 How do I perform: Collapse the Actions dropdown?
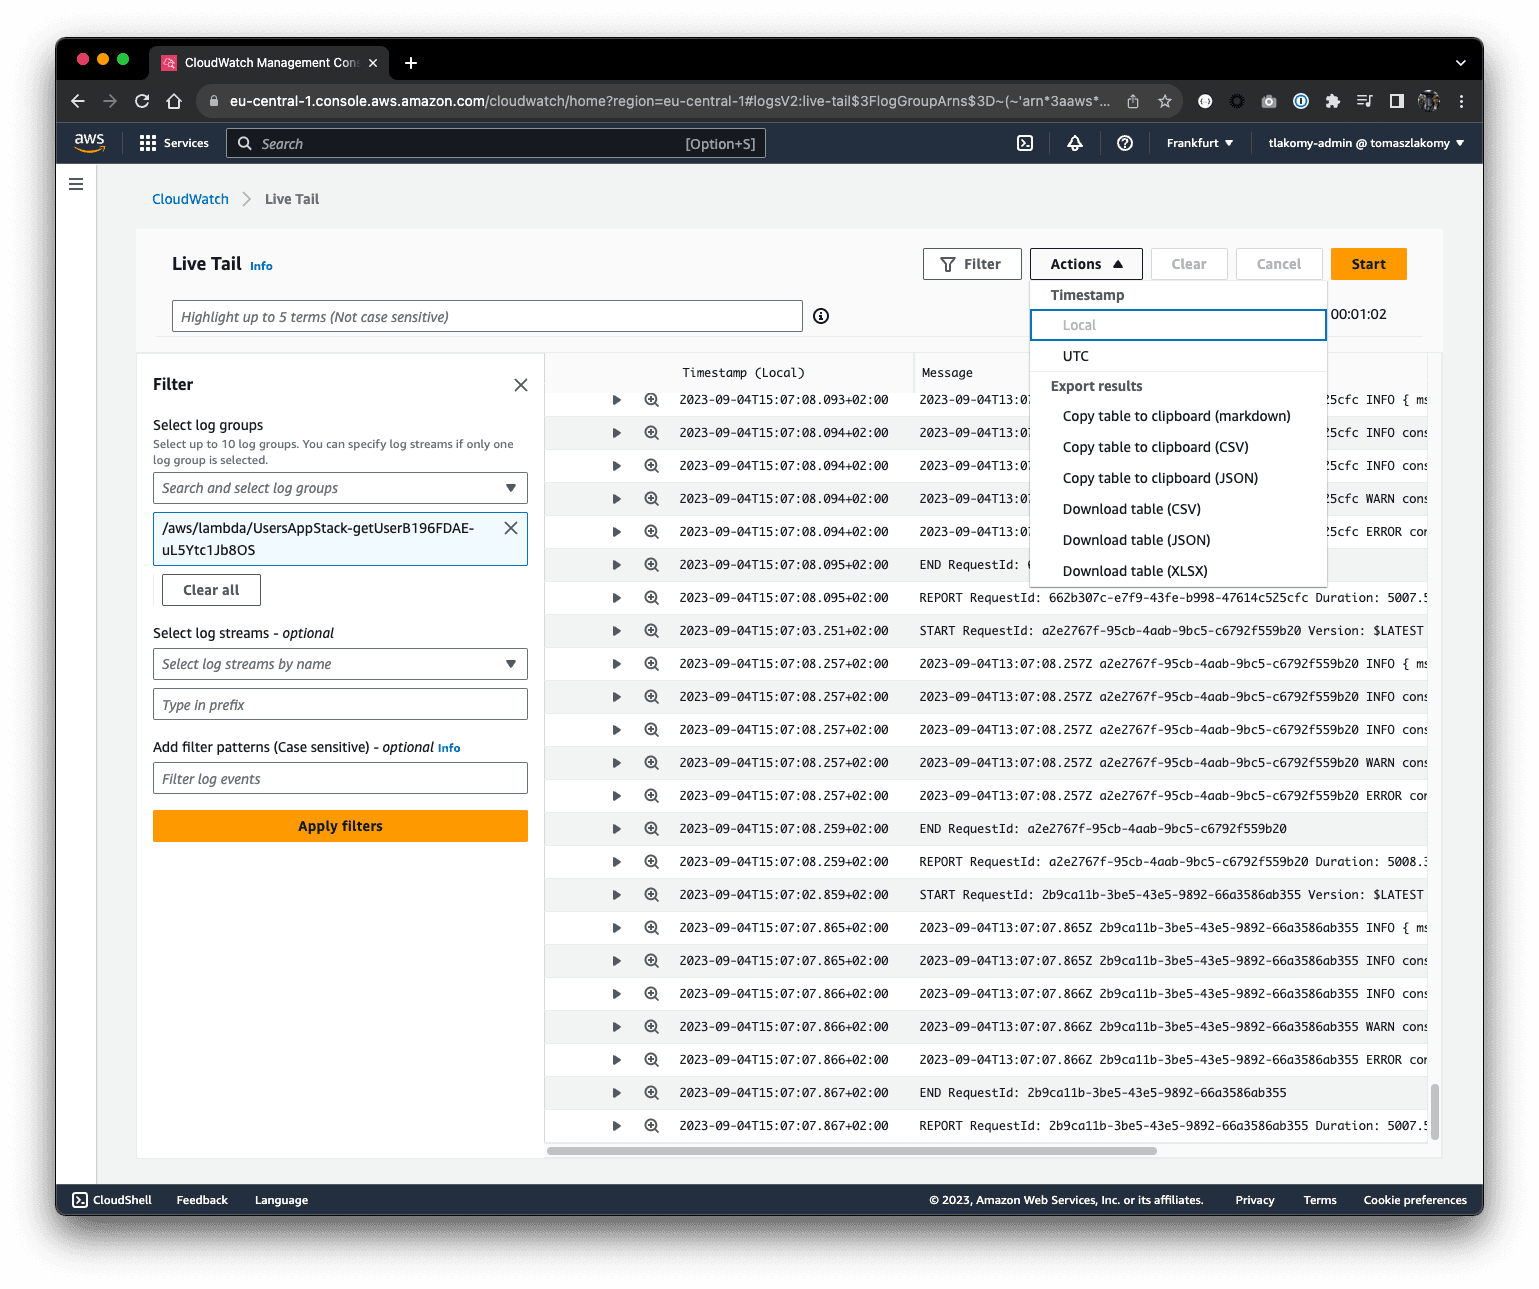[x=1086, y=264]
